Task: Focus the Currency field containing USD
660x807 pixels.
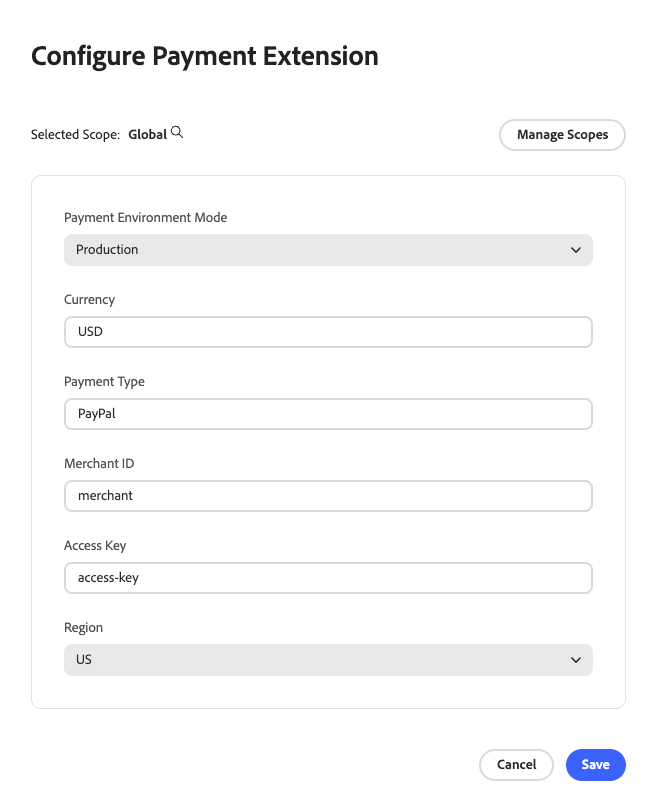Action: [x=328, y=332]
